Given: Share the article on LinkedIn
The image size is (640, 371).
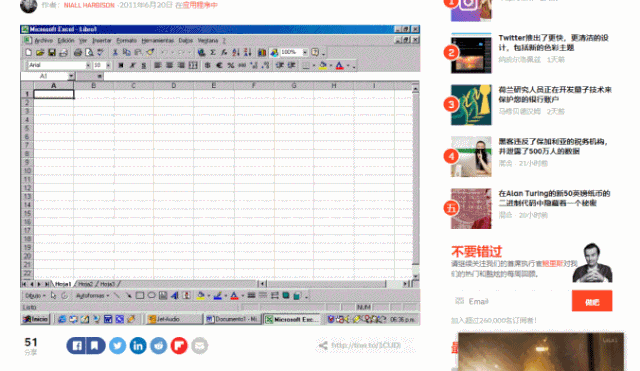Looking at the screenshot, I should pyautogui.click(x=138, y=346).
